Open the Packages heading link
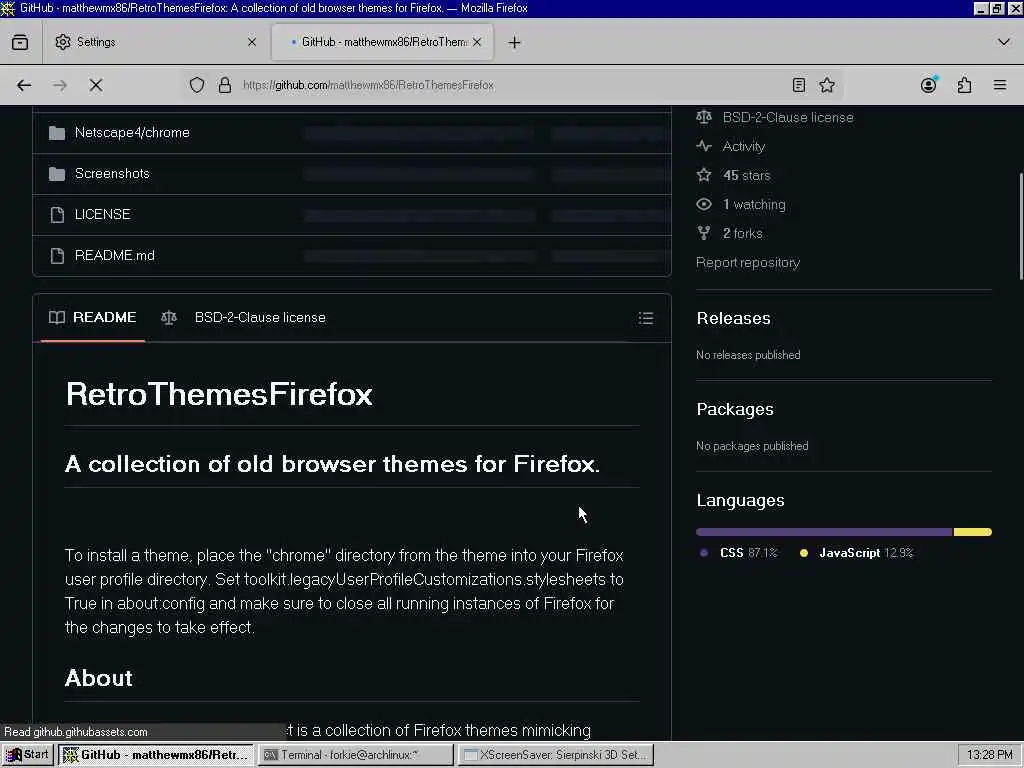 735,409
